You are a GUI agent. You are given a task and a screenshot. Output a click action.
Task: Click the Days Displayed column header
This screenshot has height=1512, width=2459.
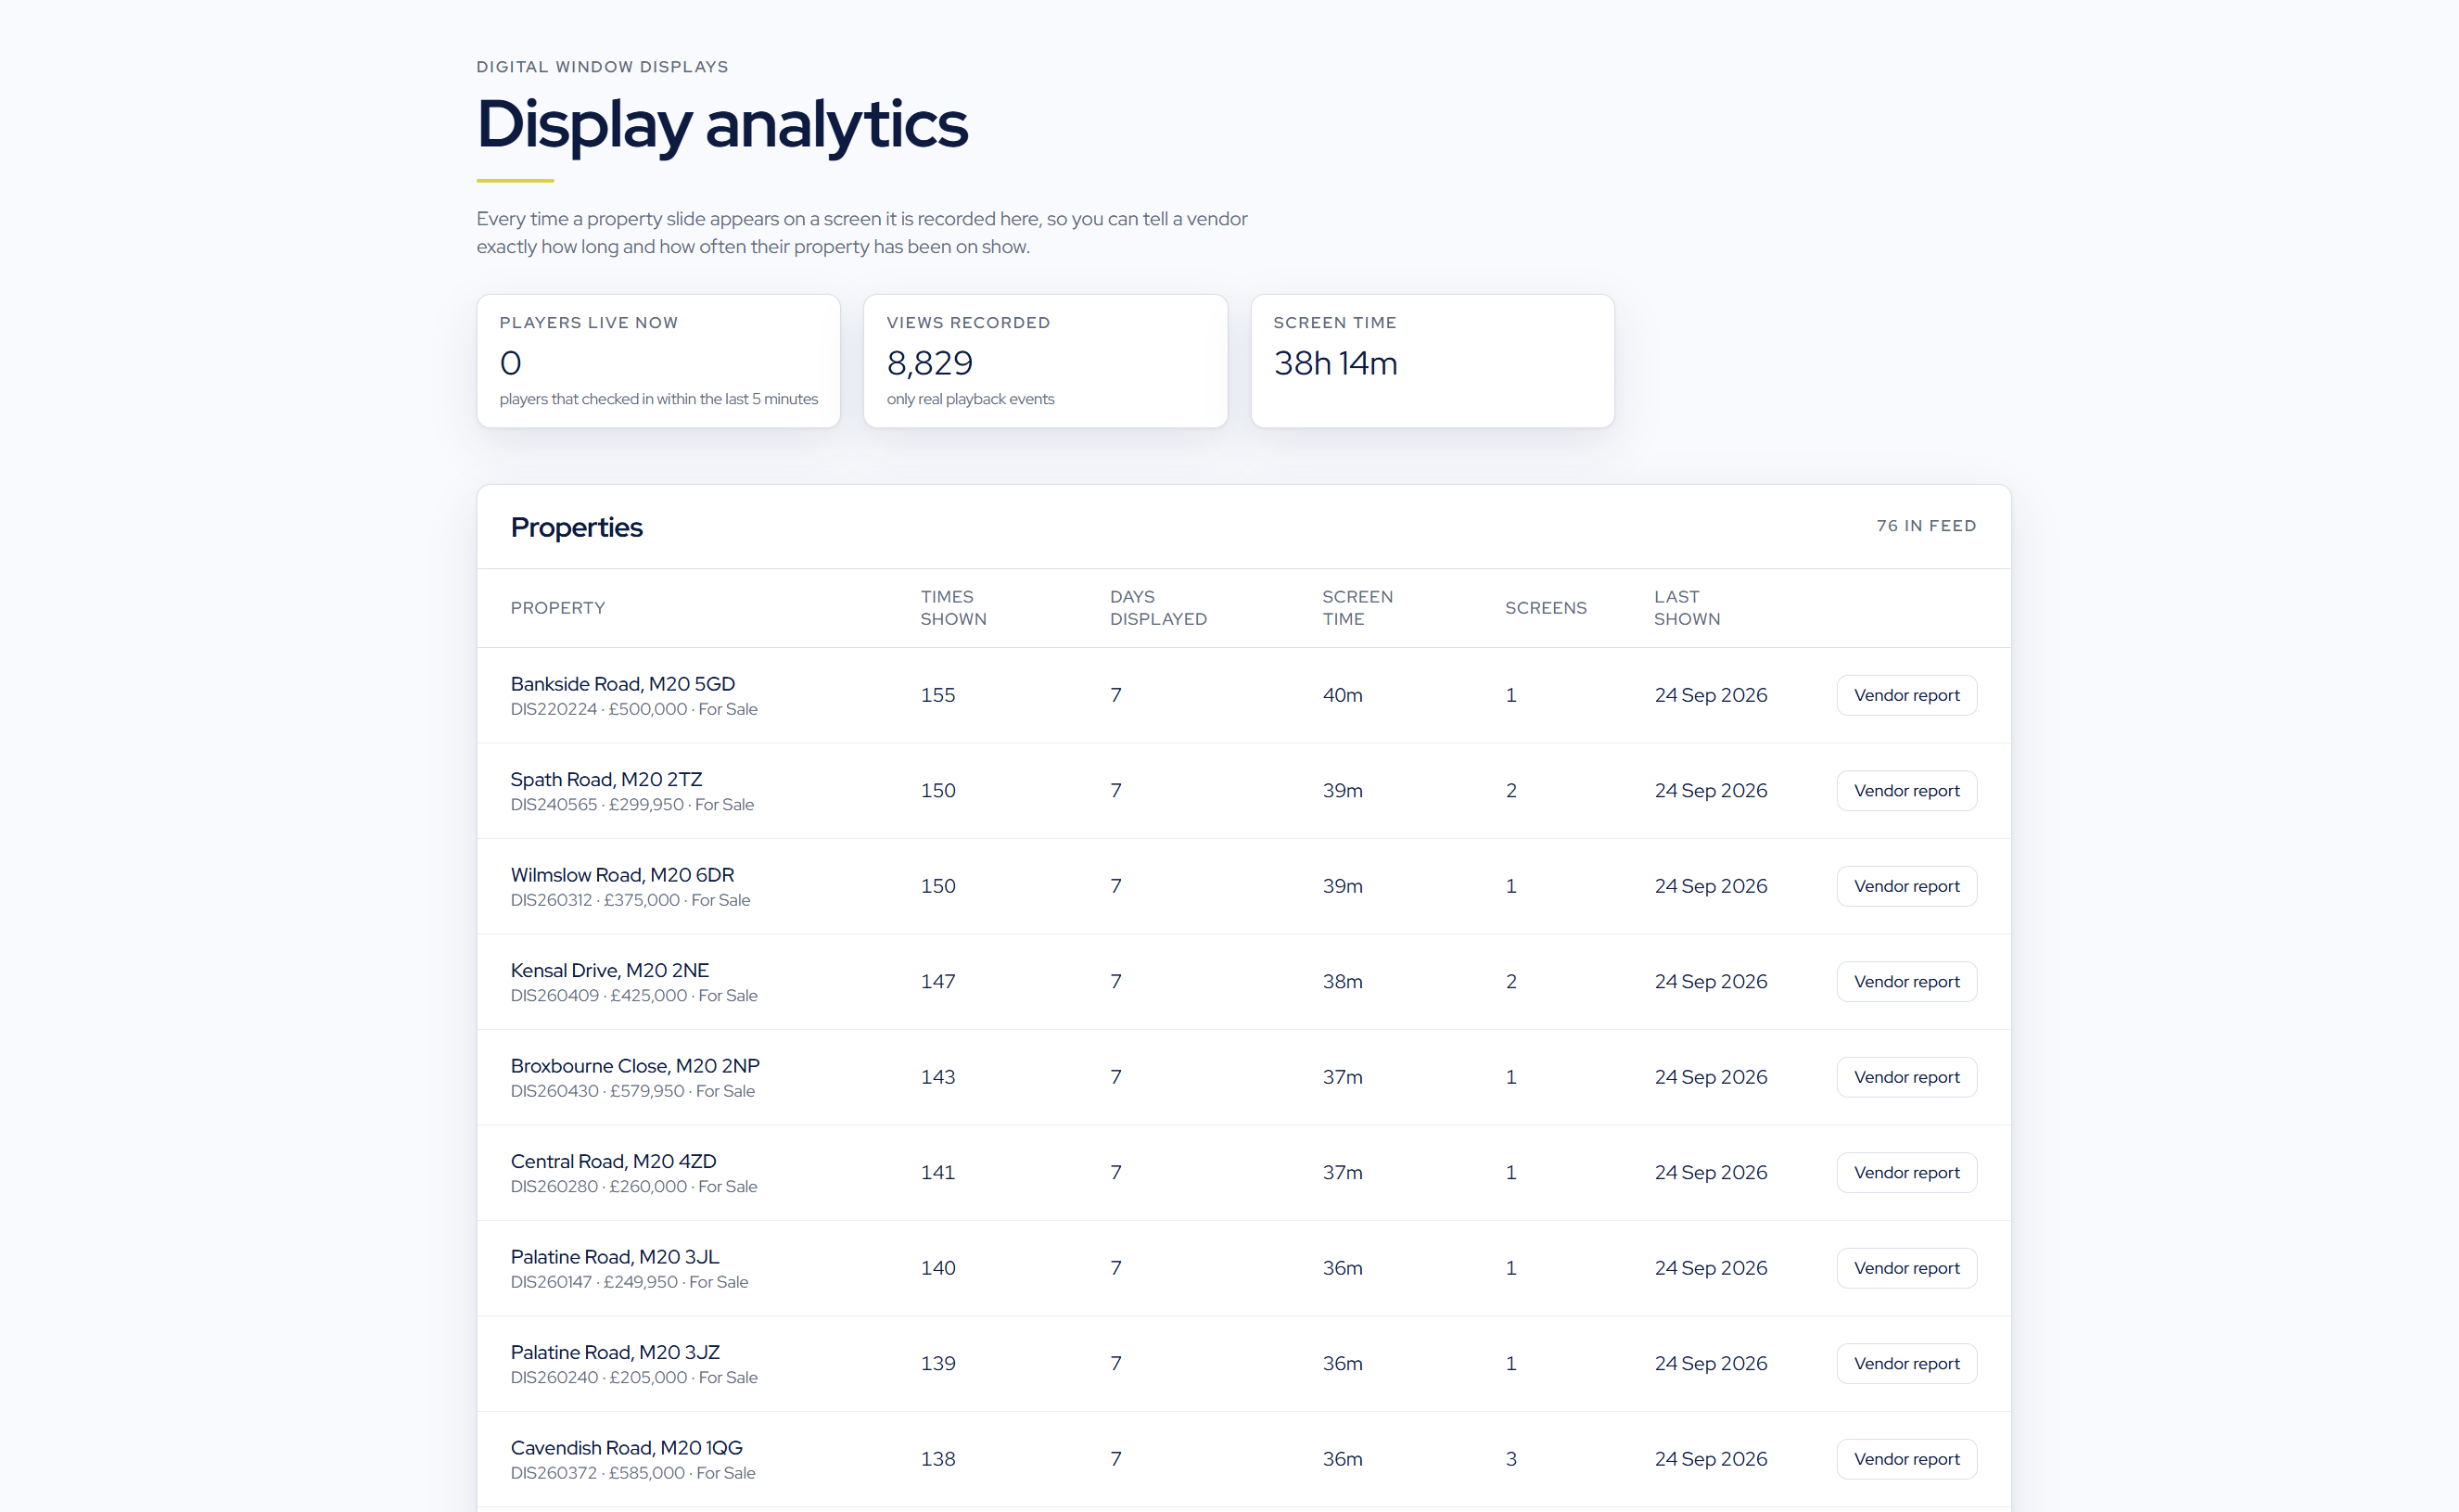[x=1158, y=608]
